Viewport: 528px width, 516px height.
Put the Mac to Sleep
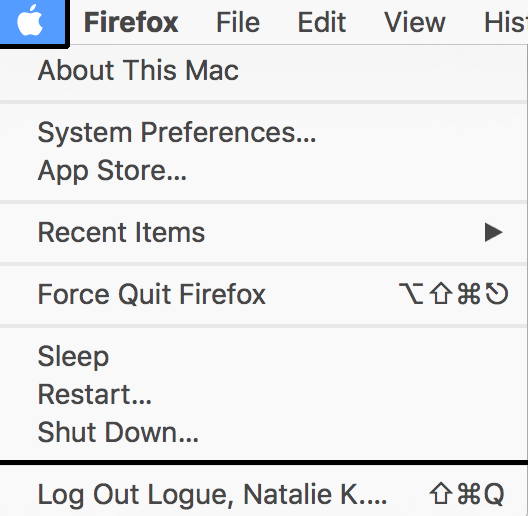coord(73,356)
